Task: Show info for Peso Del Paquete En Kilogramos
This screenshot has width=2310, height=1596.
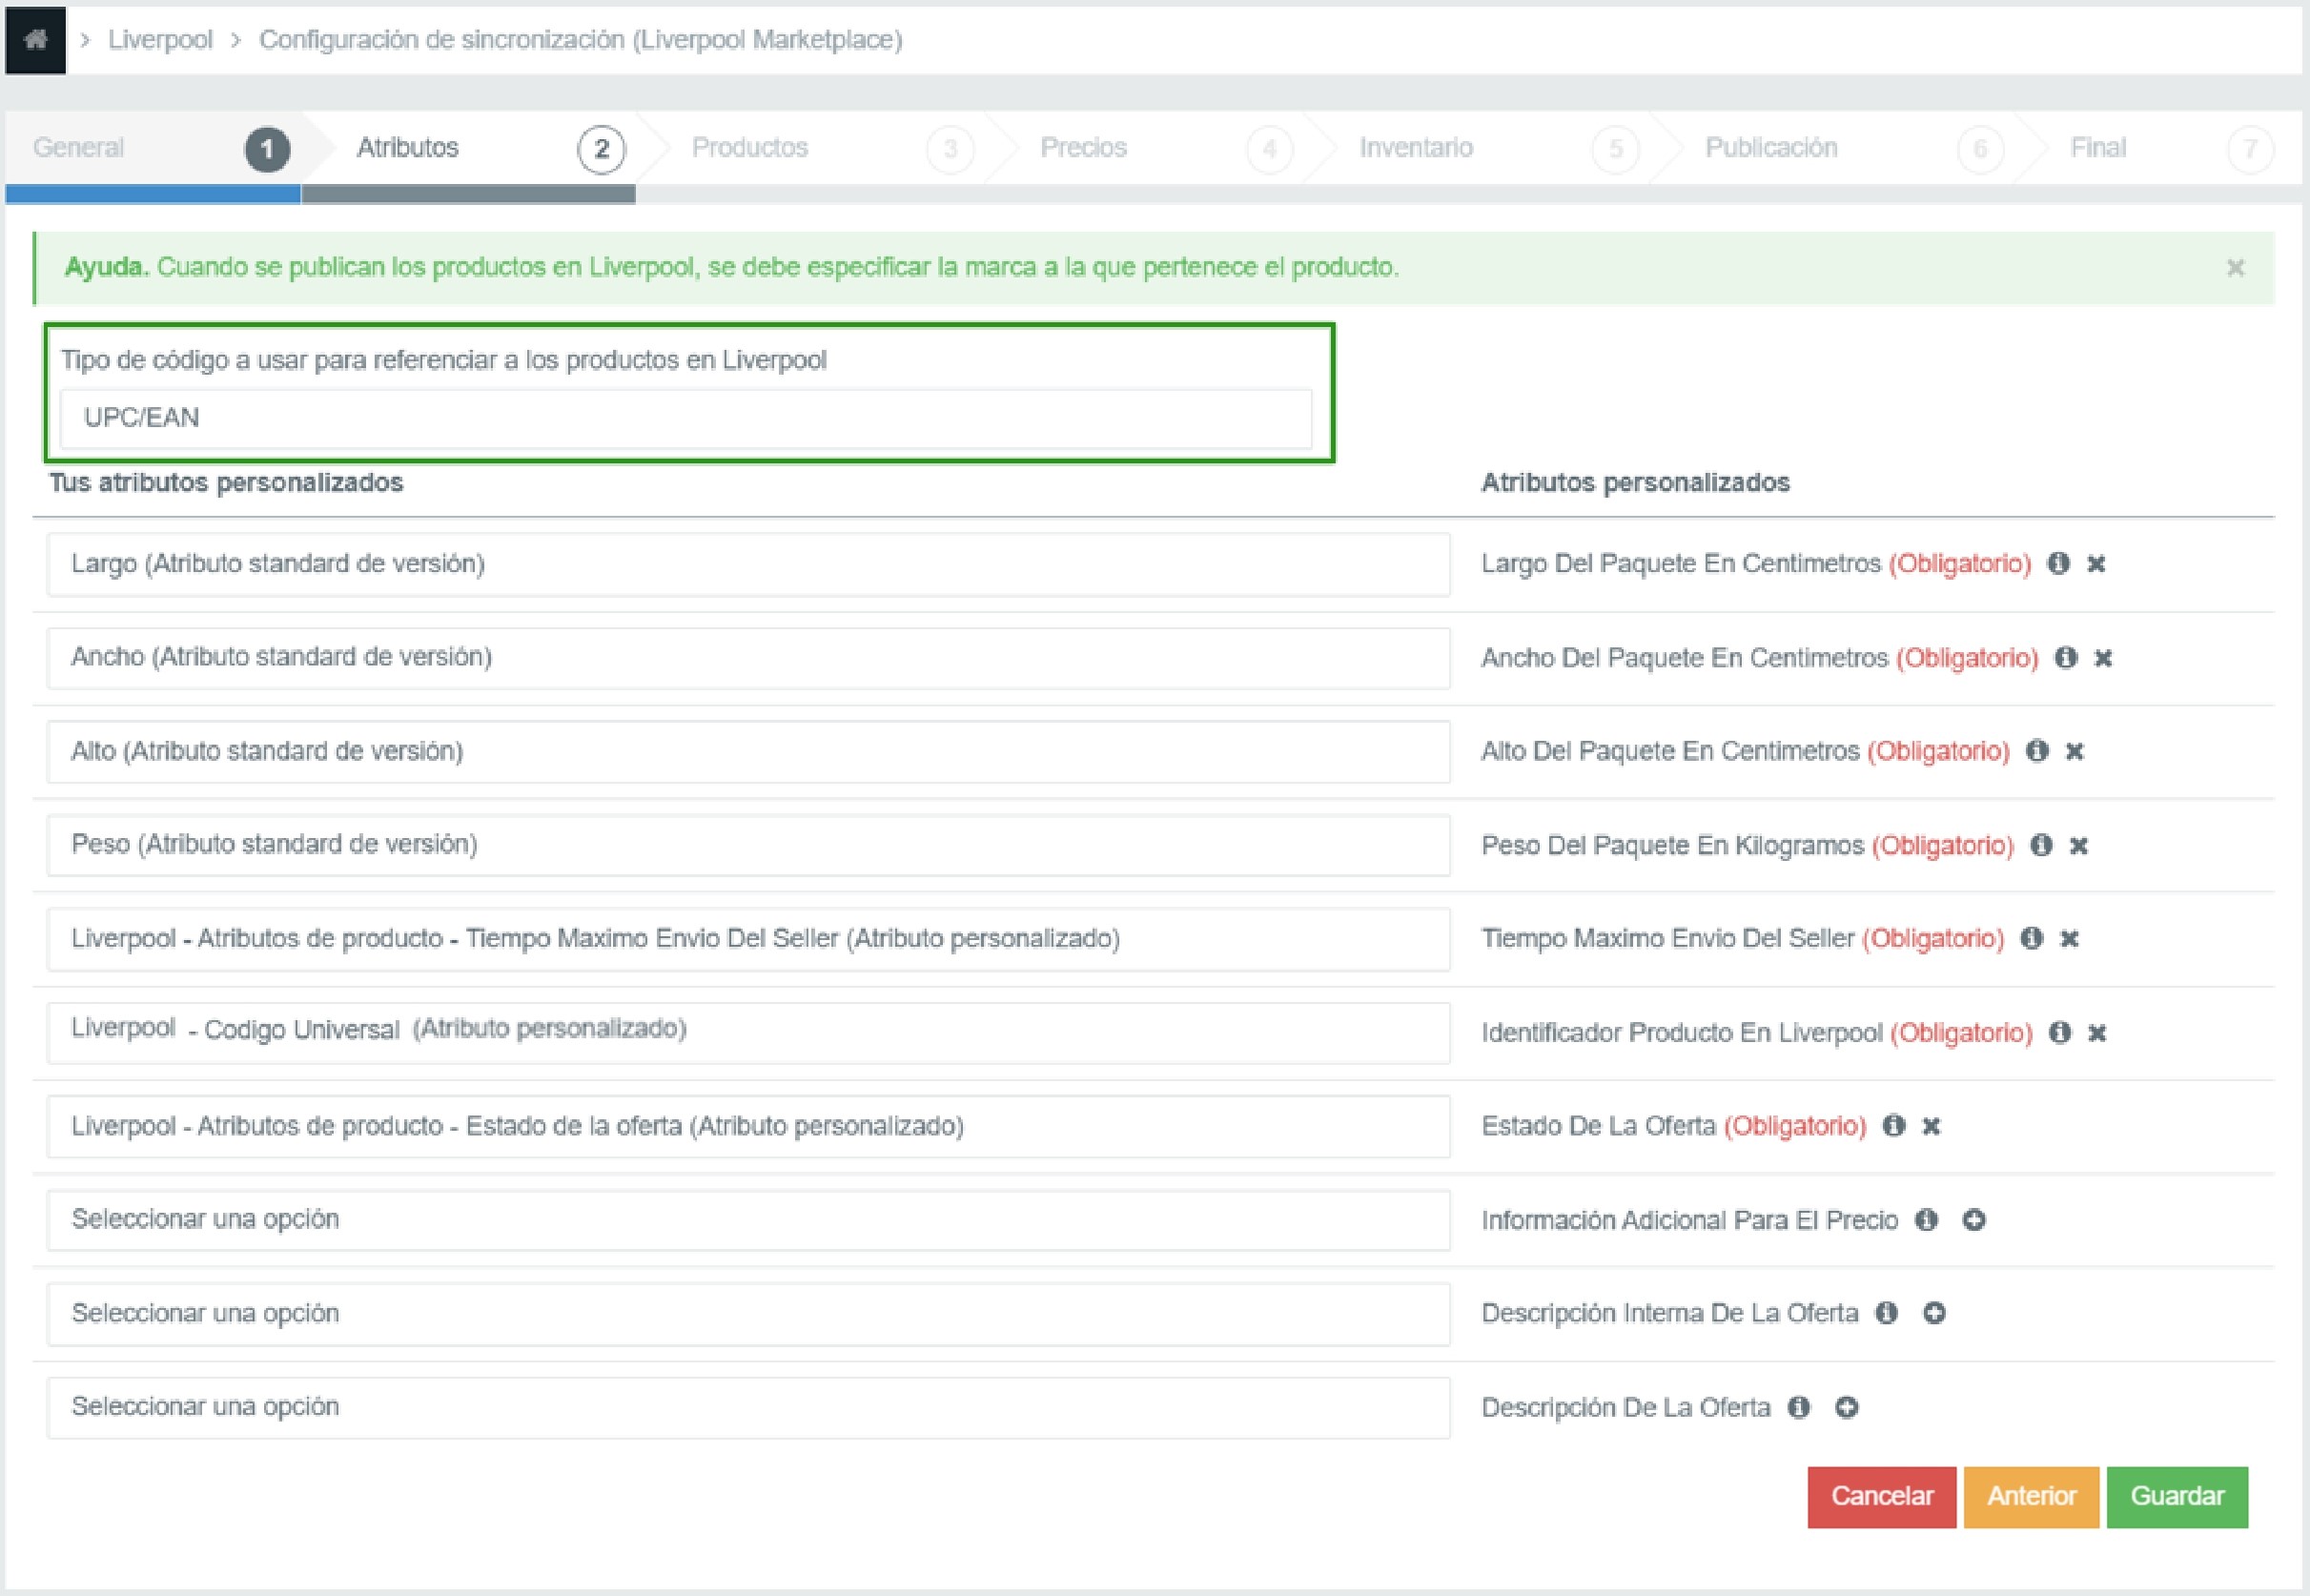Action: 2041,845
